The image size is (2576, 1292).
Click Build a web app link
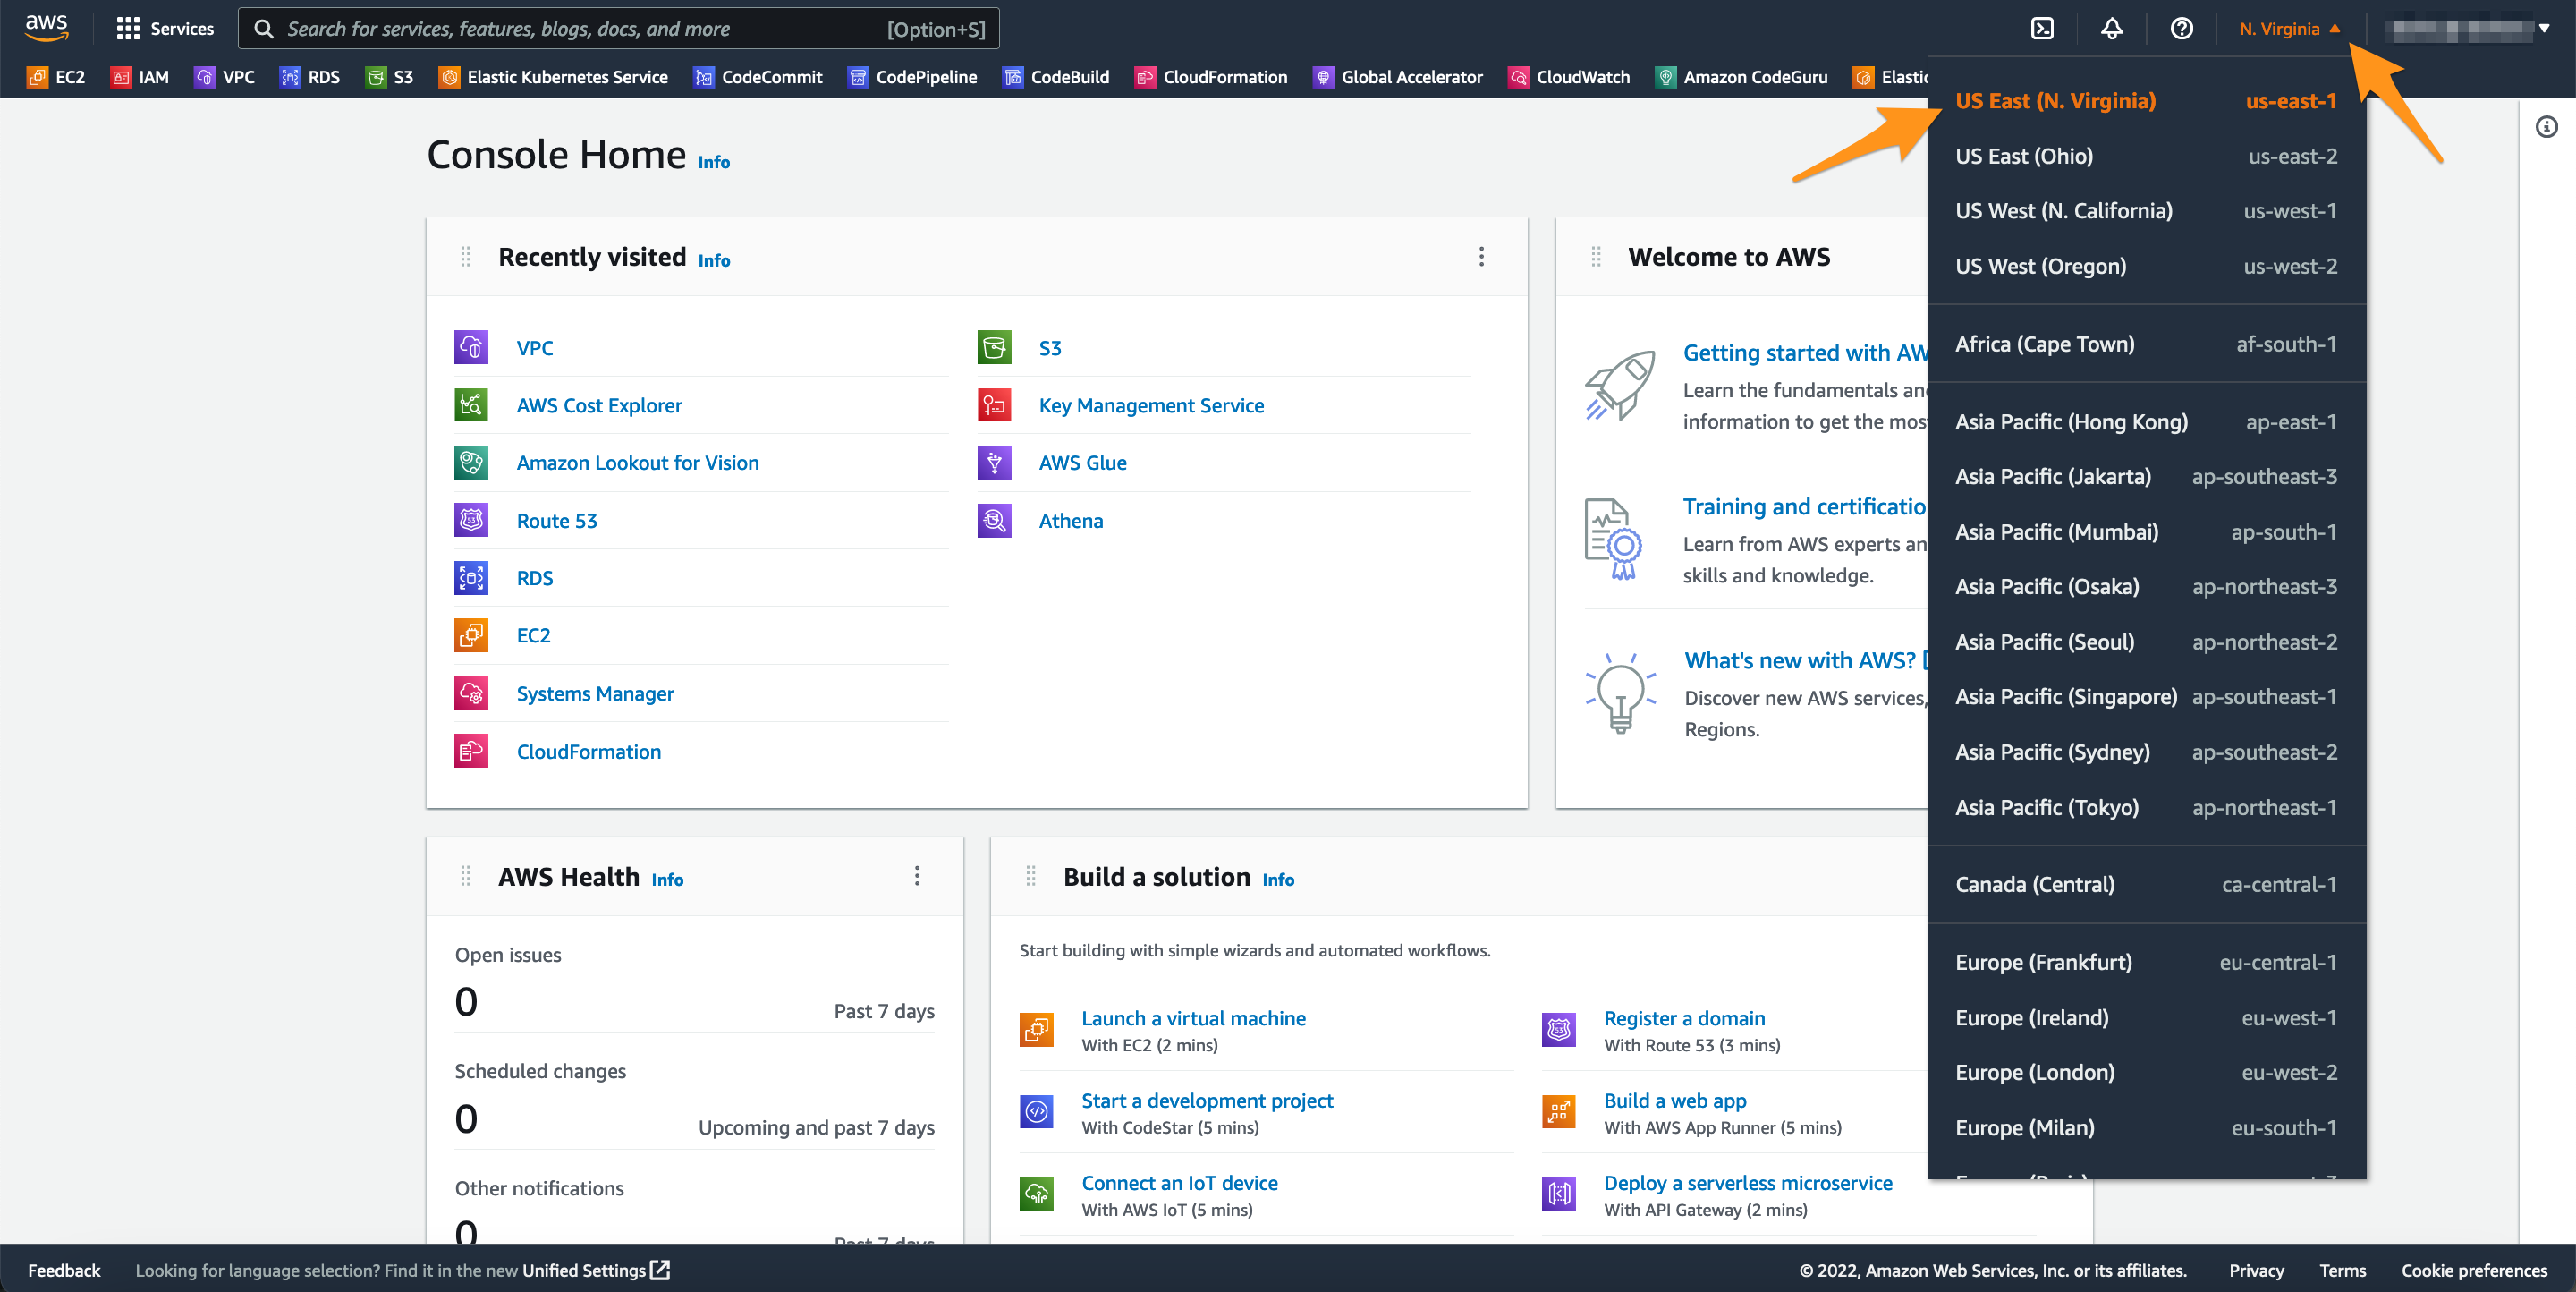(1675, 1100)
